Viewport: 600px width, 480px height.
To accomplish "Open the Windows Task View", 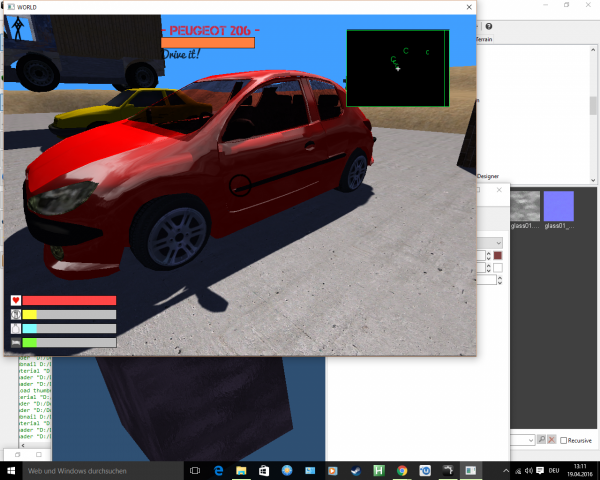I will 194,470.
